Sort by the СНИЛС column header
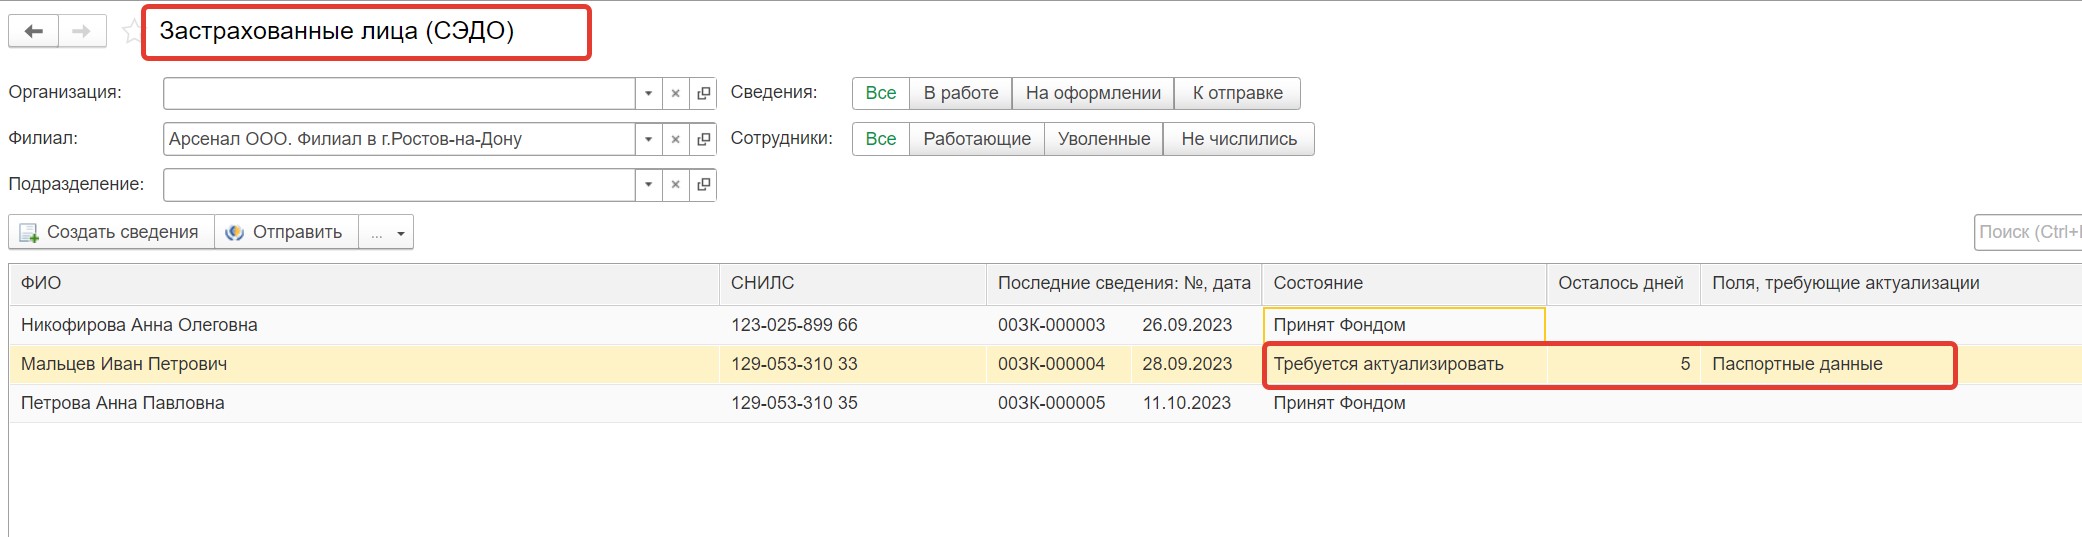Image resolution: width=2082 pixels, height=537 pixels. pos(762,283)
